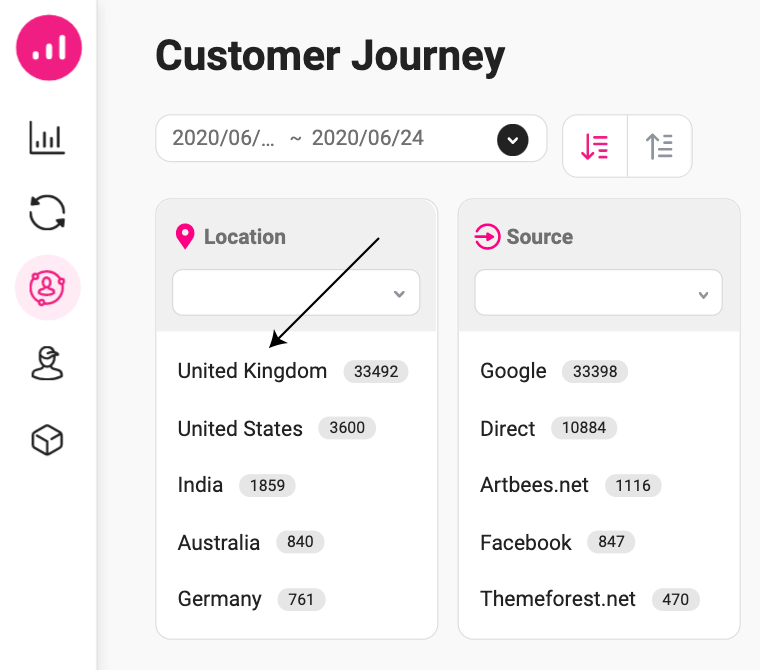
Task: Open the Location filter dropdown
Action: (x=296, y=293)
